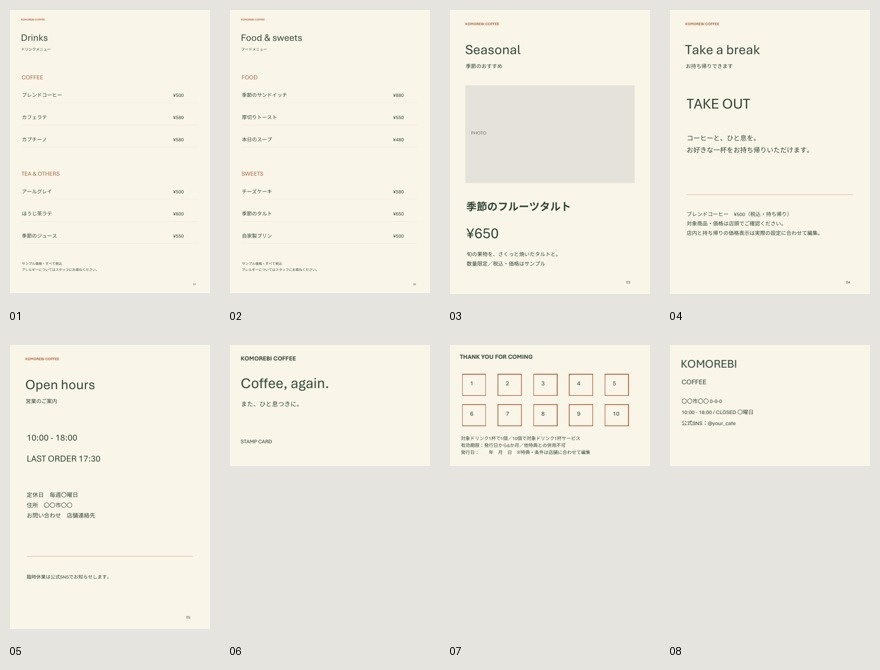880x670 pixels.
Task: Click the "季節のジュース" menu item
Action: (x=39, y=236)
